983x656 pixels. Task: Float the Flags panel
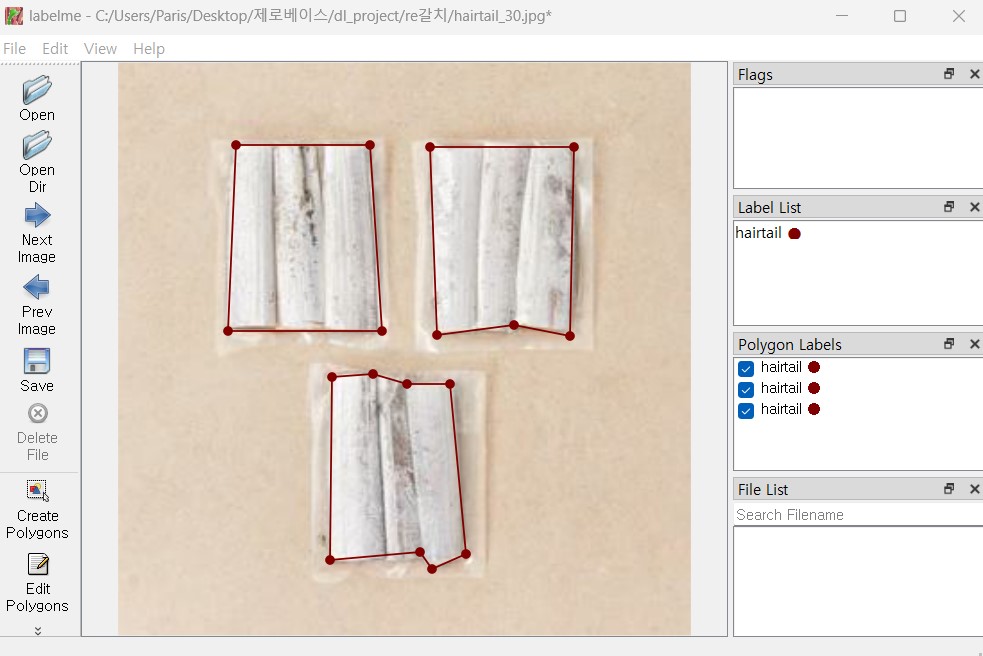pyautogui.click(x=949, y=74)
